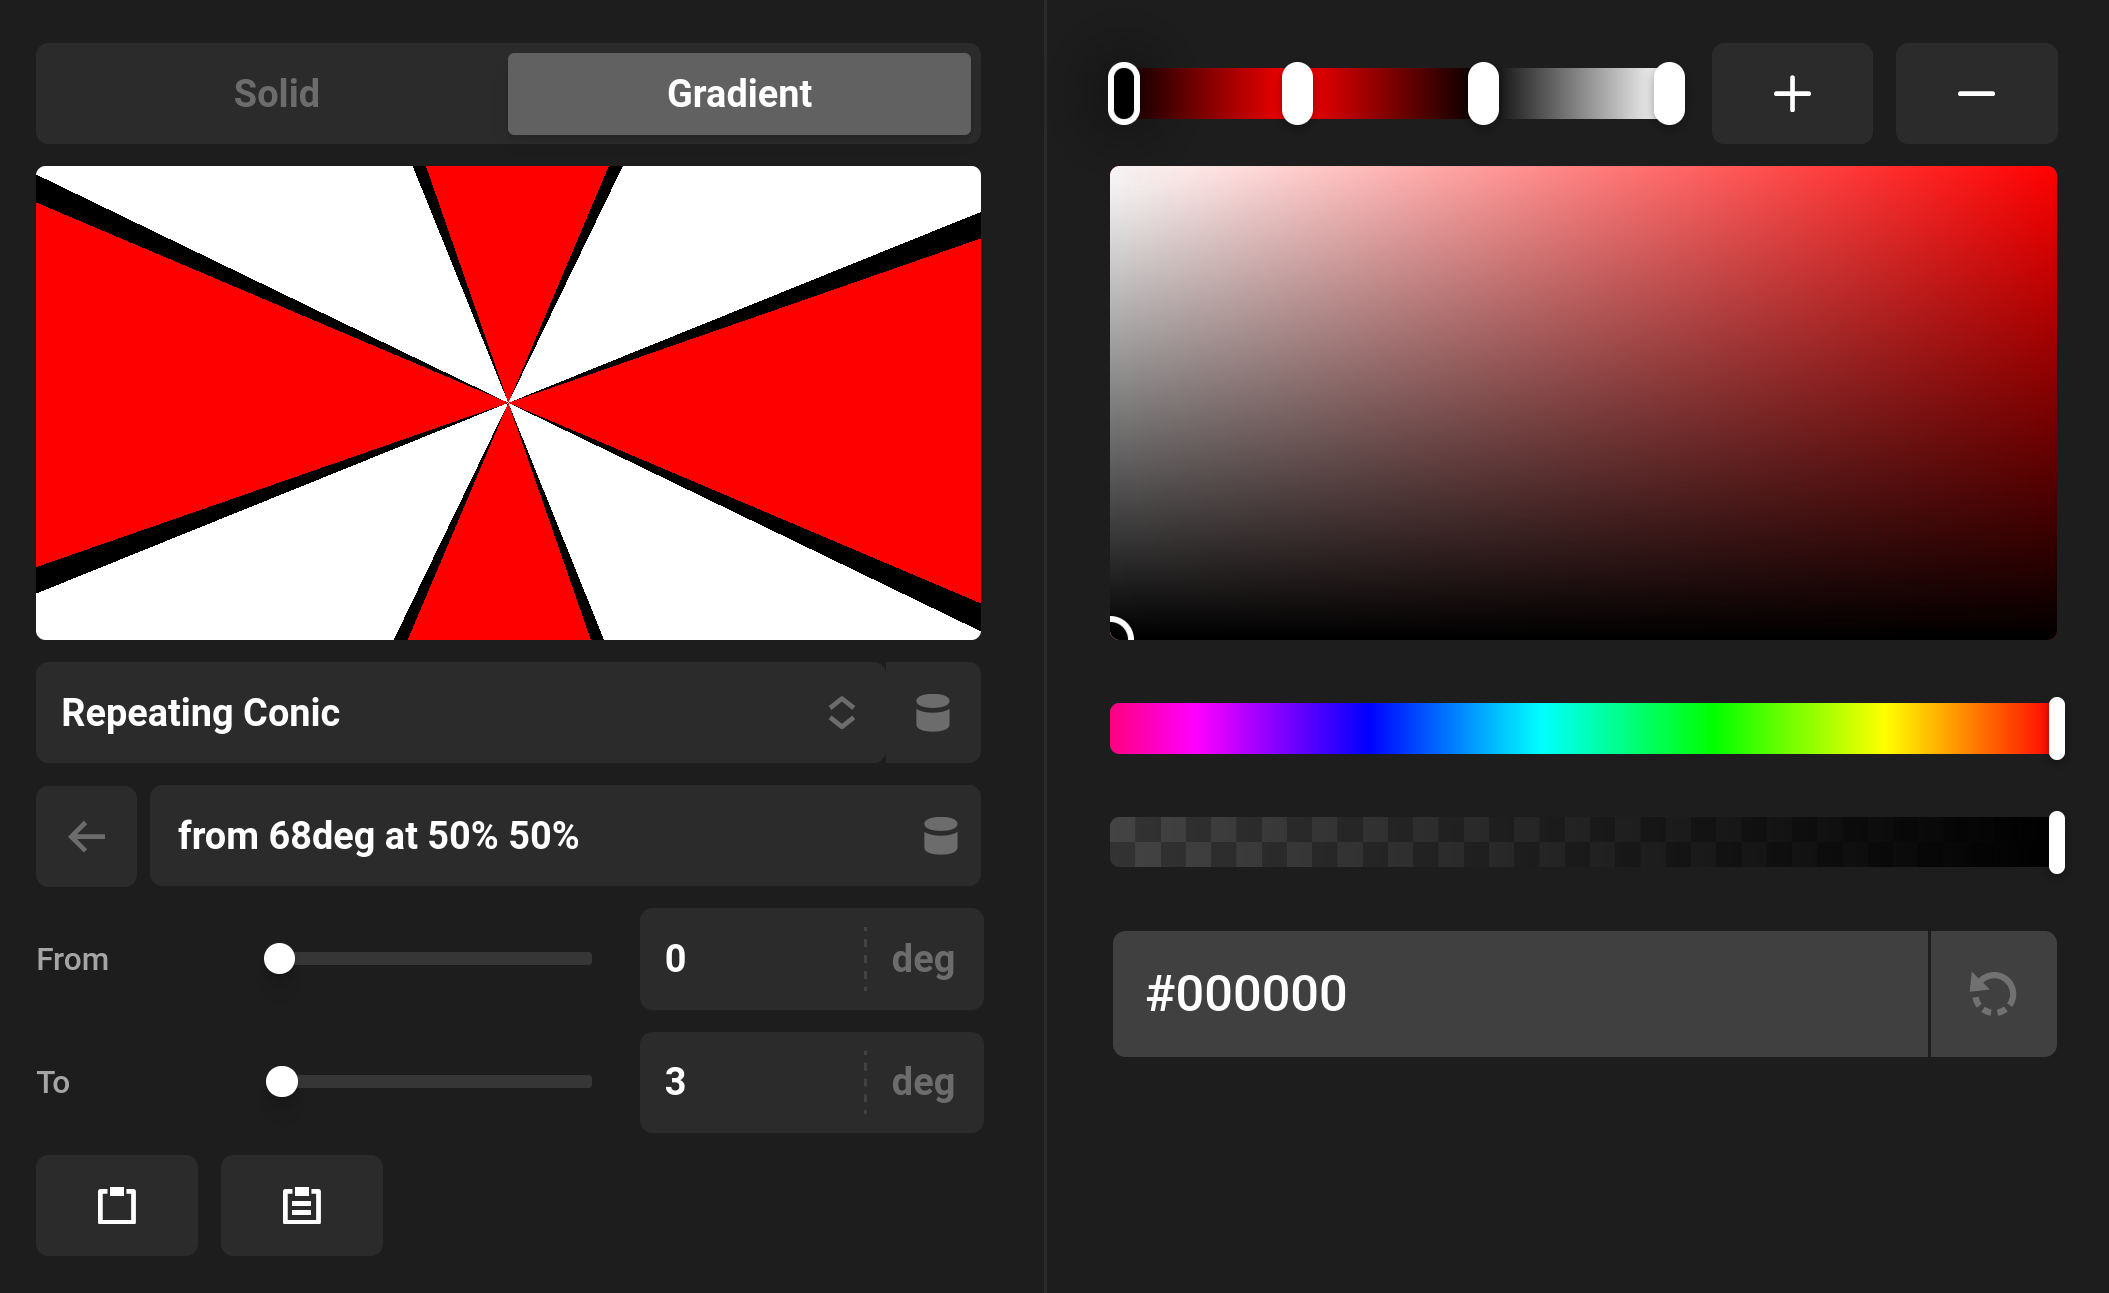Select the Gradient tab
The image size is (2109, 1293).
pyautogui.click(x=739, y=94)
